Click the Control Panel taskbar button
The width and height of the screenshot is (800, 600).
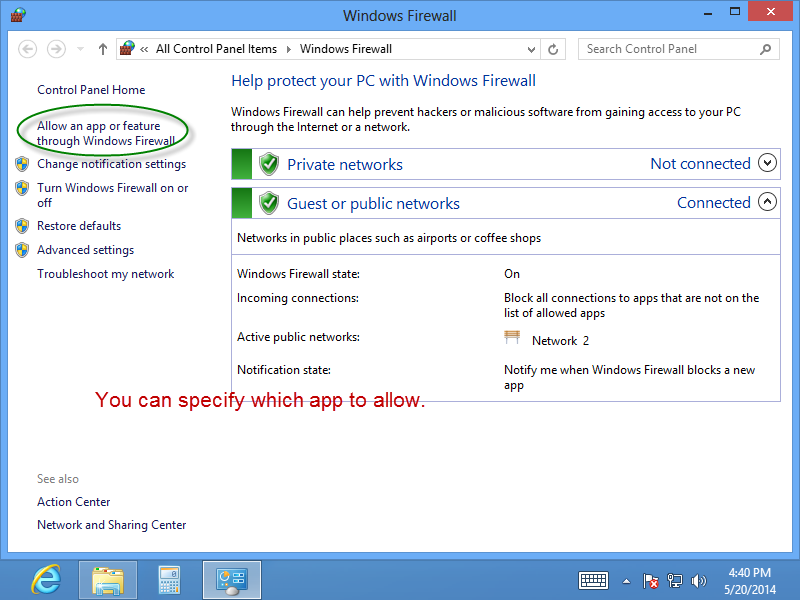click(232, 580)
